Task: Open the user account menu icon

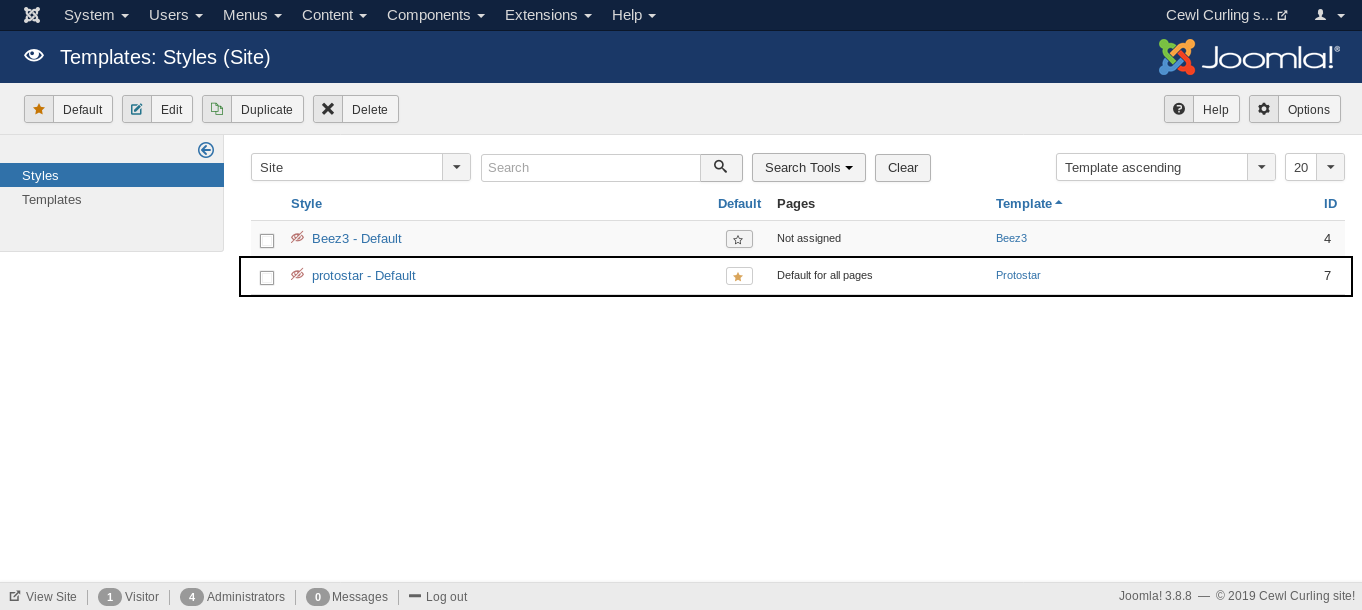Action: tap(1329, 15)
